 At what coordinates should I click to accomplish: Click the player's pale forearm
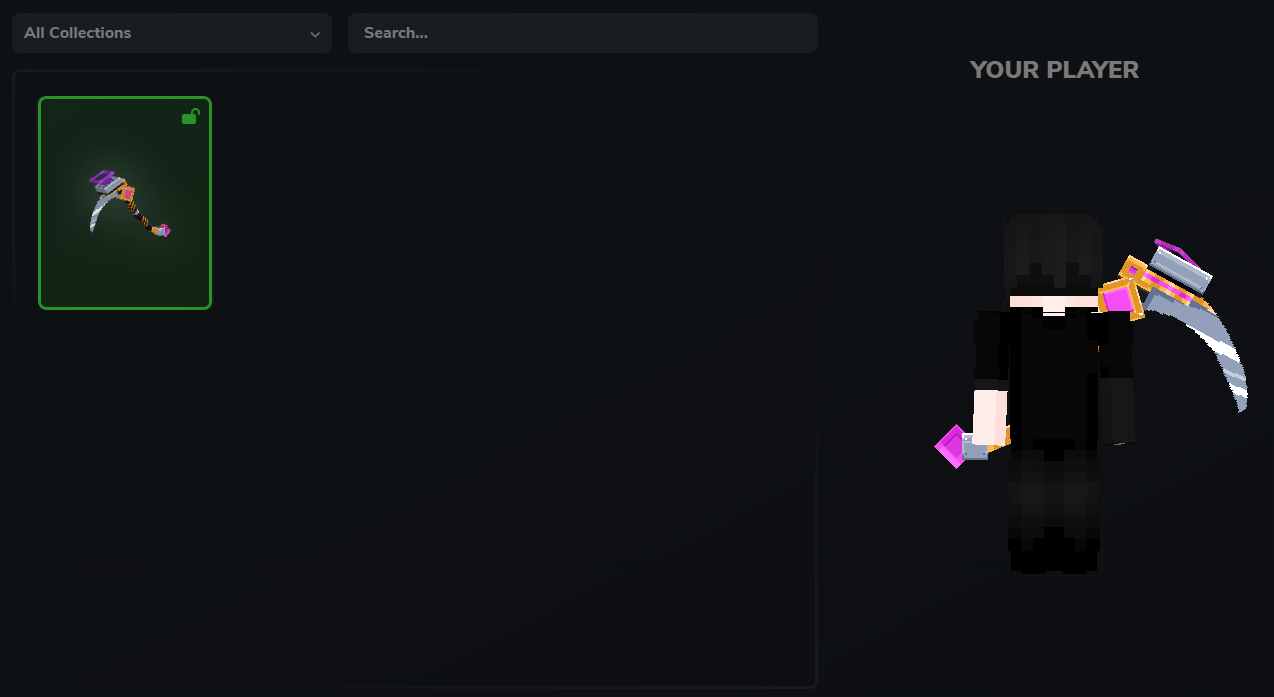point(989,416)
